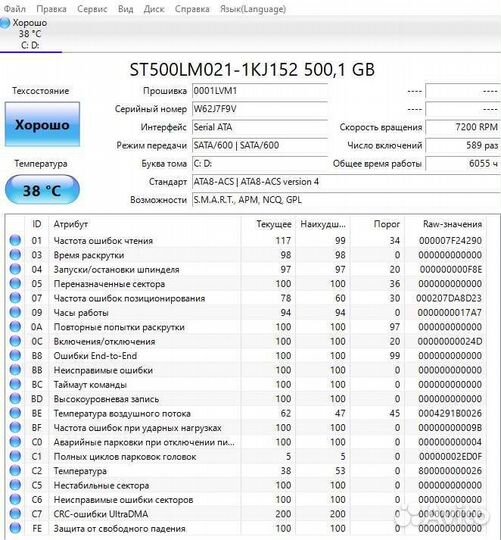
Task: Click the Серийный номер field W62J7F9V
Action: click(x=260, y=109)
